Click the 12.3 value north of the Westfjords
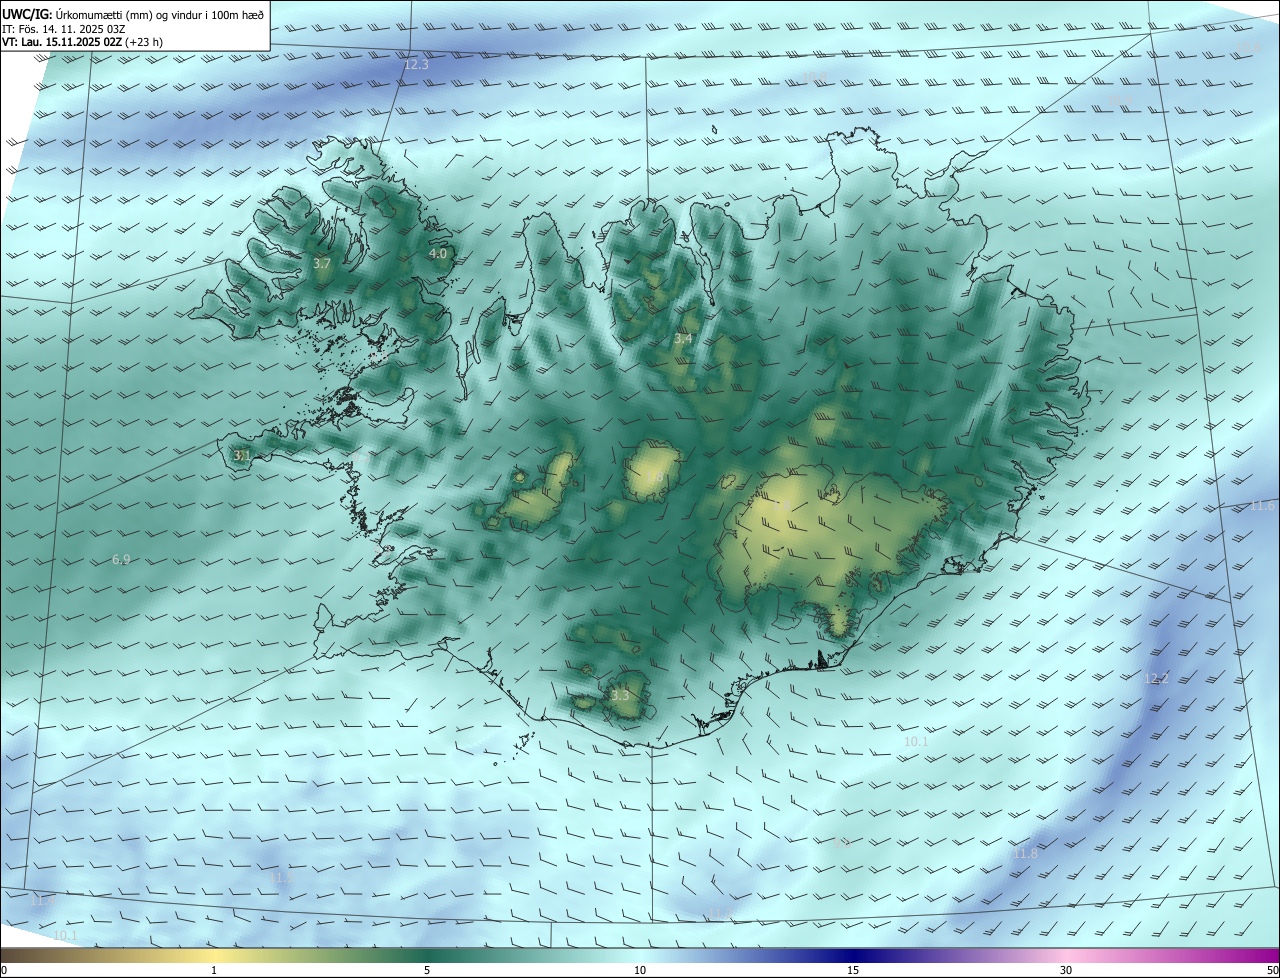The width and height of the screenshot is (1280, 978). pos(416,65)
